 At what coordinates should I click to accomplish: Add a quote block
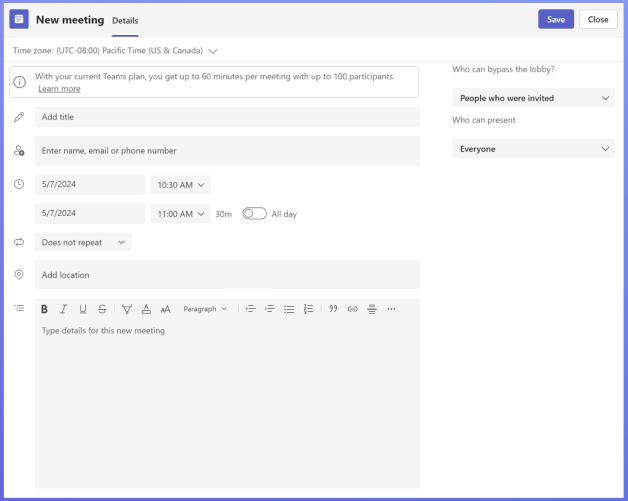pyautogui.click(x=333, y=309)
